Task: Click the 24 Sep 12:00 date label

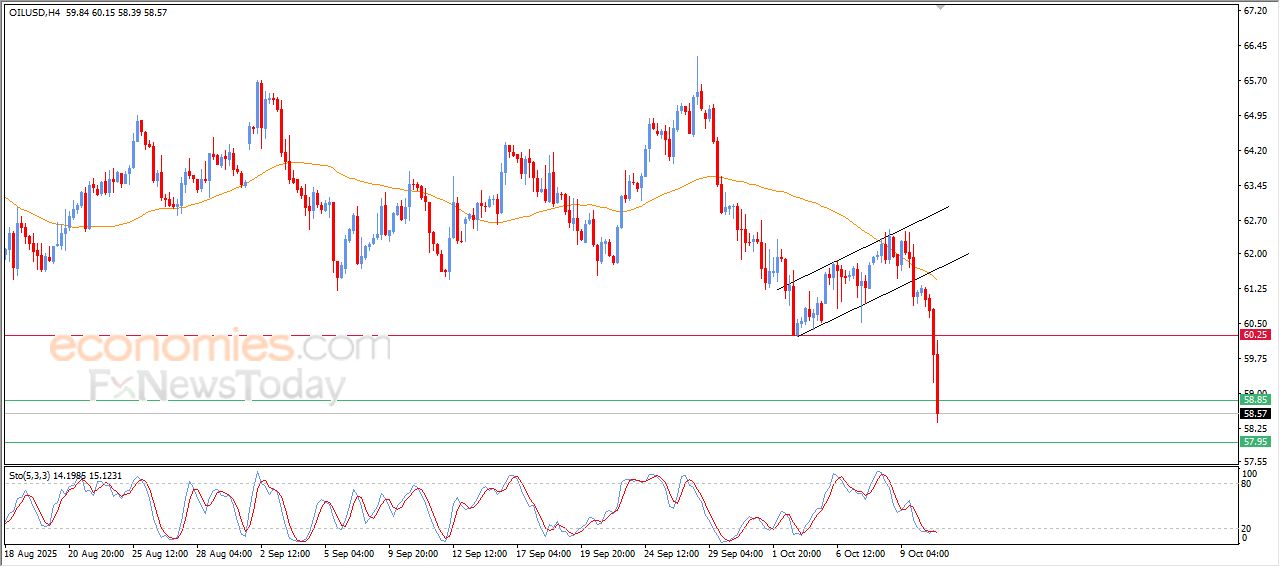Action: (x=671, y=552)
